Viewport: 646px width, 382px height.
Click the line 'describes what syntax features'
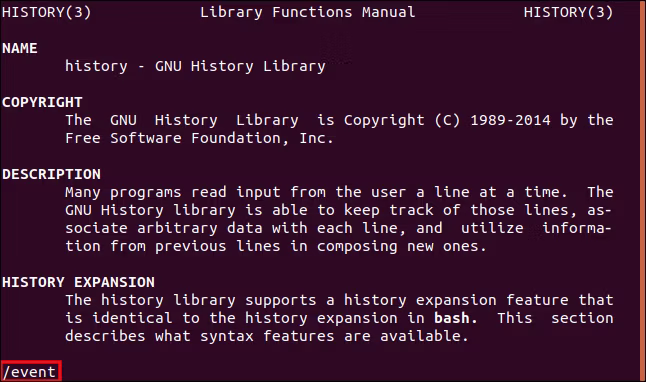(267, 336)
